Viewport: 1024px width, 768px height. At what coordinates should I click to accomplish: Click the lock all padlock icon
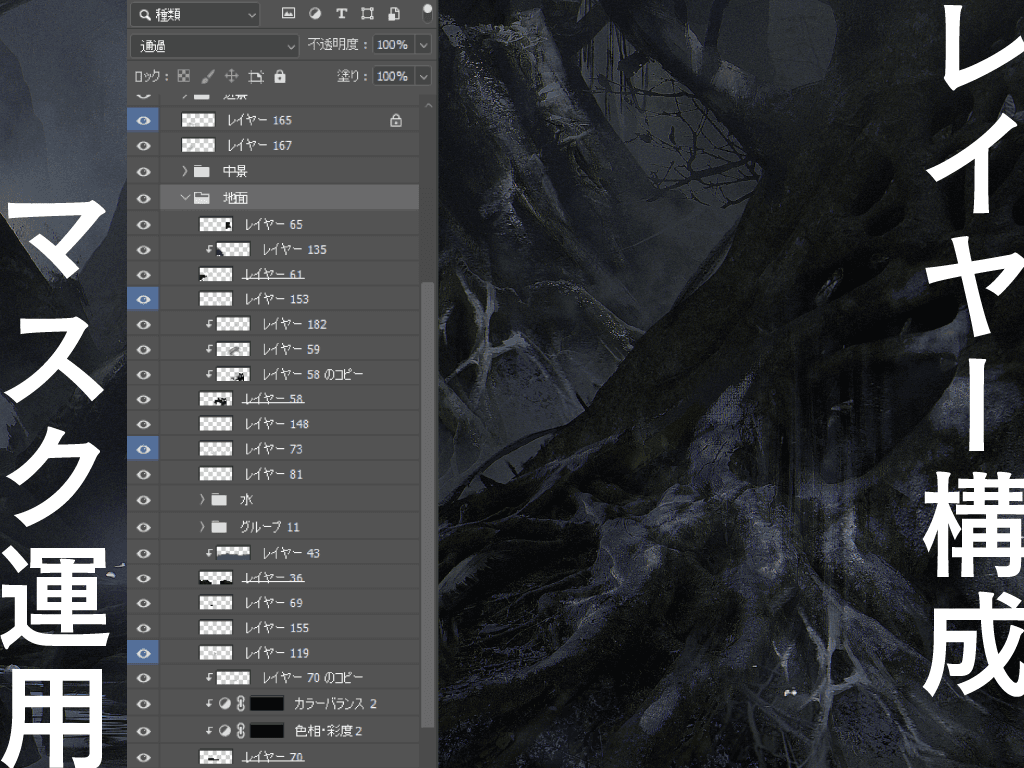pyautogui.click(x=280, y=76)
